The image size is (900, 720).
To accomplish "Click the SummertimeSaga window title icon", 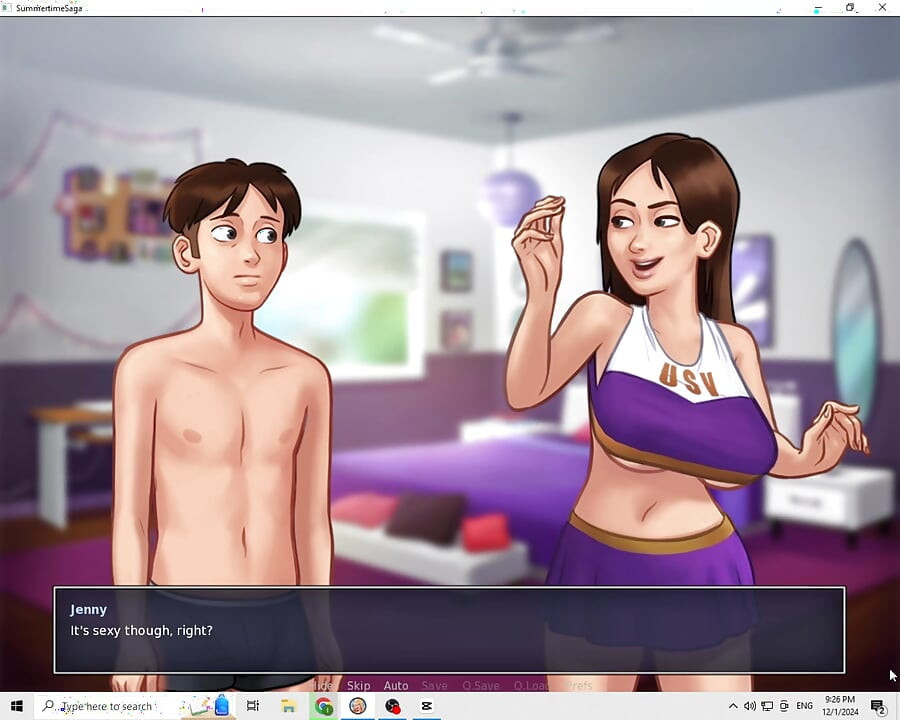I will [6, 8].
